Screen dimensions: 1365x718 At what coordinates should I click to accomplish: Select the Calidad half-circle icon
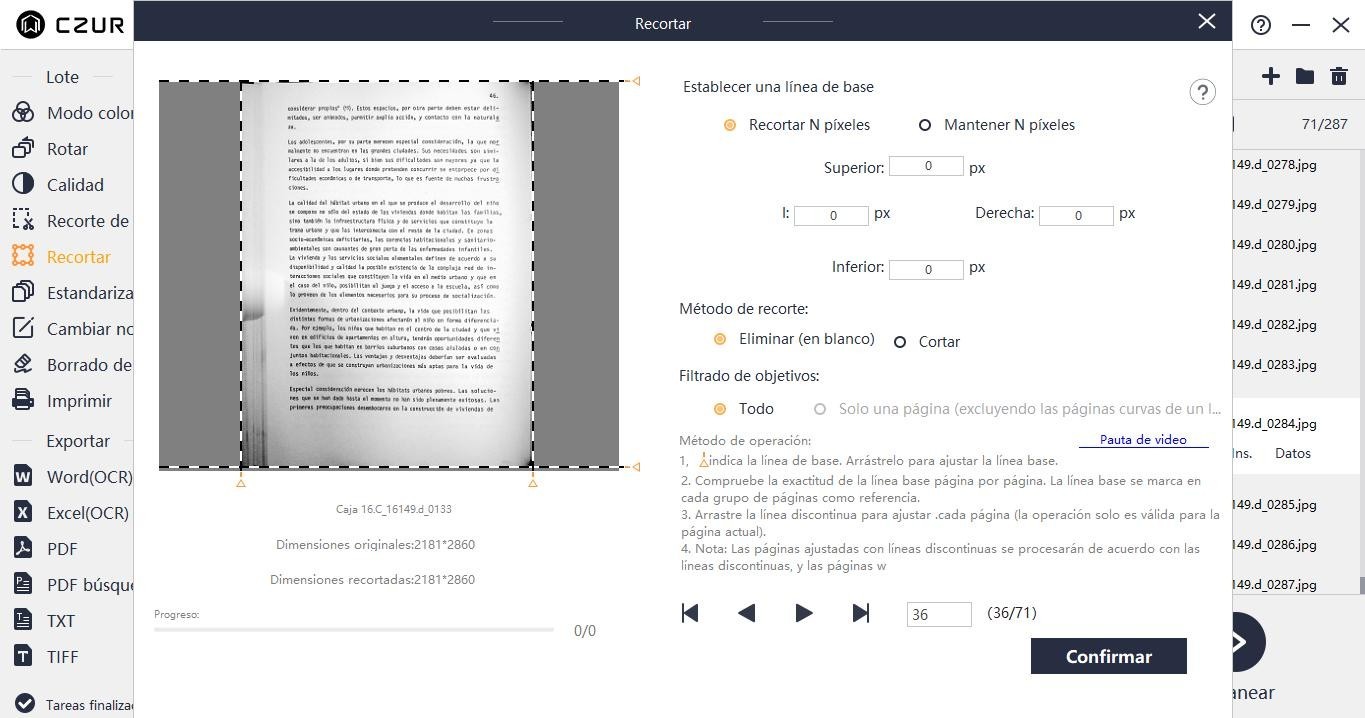point(23,184)
